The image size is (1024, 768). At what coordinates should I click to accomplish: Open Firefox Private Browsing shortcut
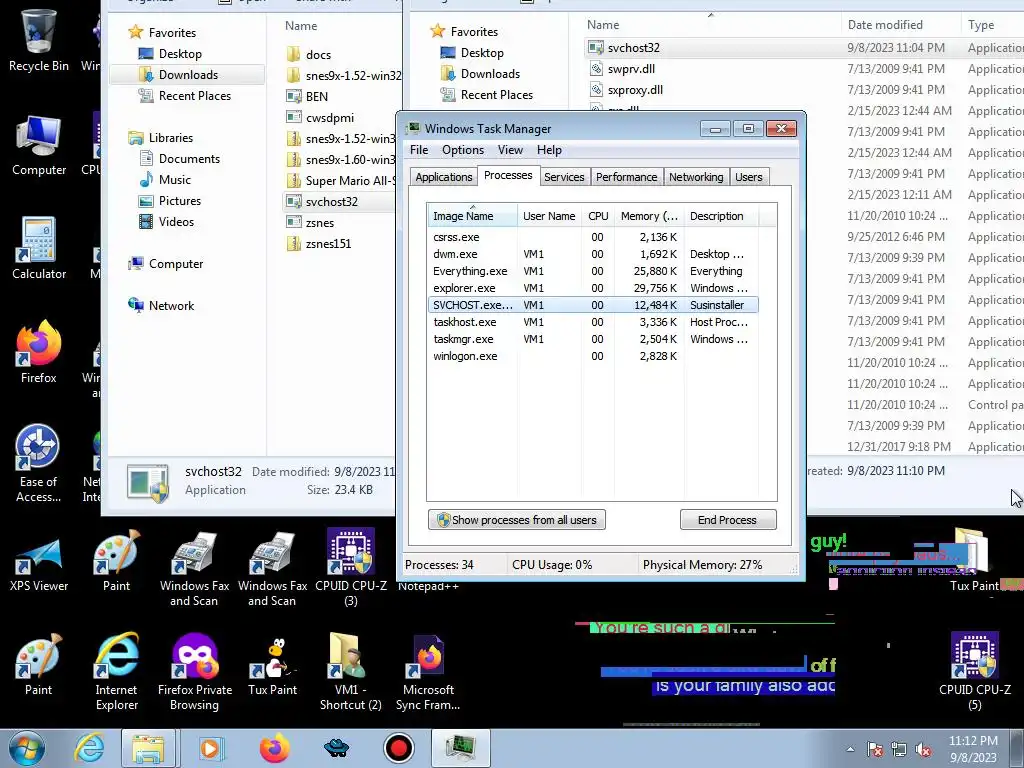click(195, 671)
